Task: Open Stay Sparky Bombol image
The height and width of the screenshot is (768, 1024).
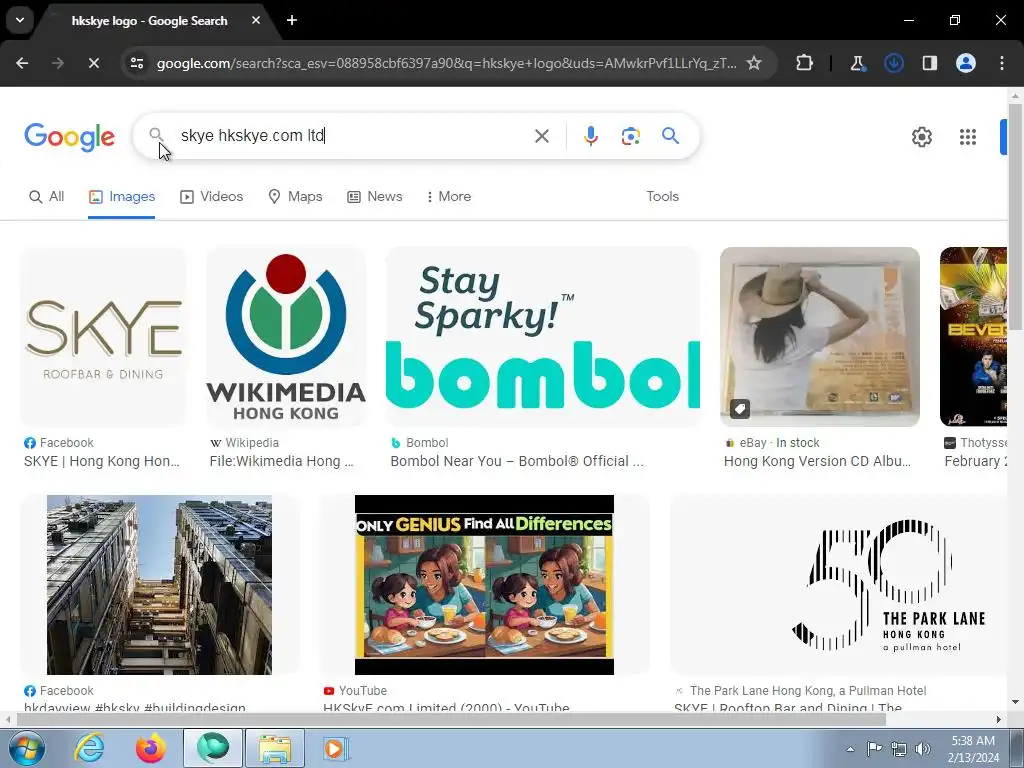Action: pyautogui.click(x=543, y=337)
